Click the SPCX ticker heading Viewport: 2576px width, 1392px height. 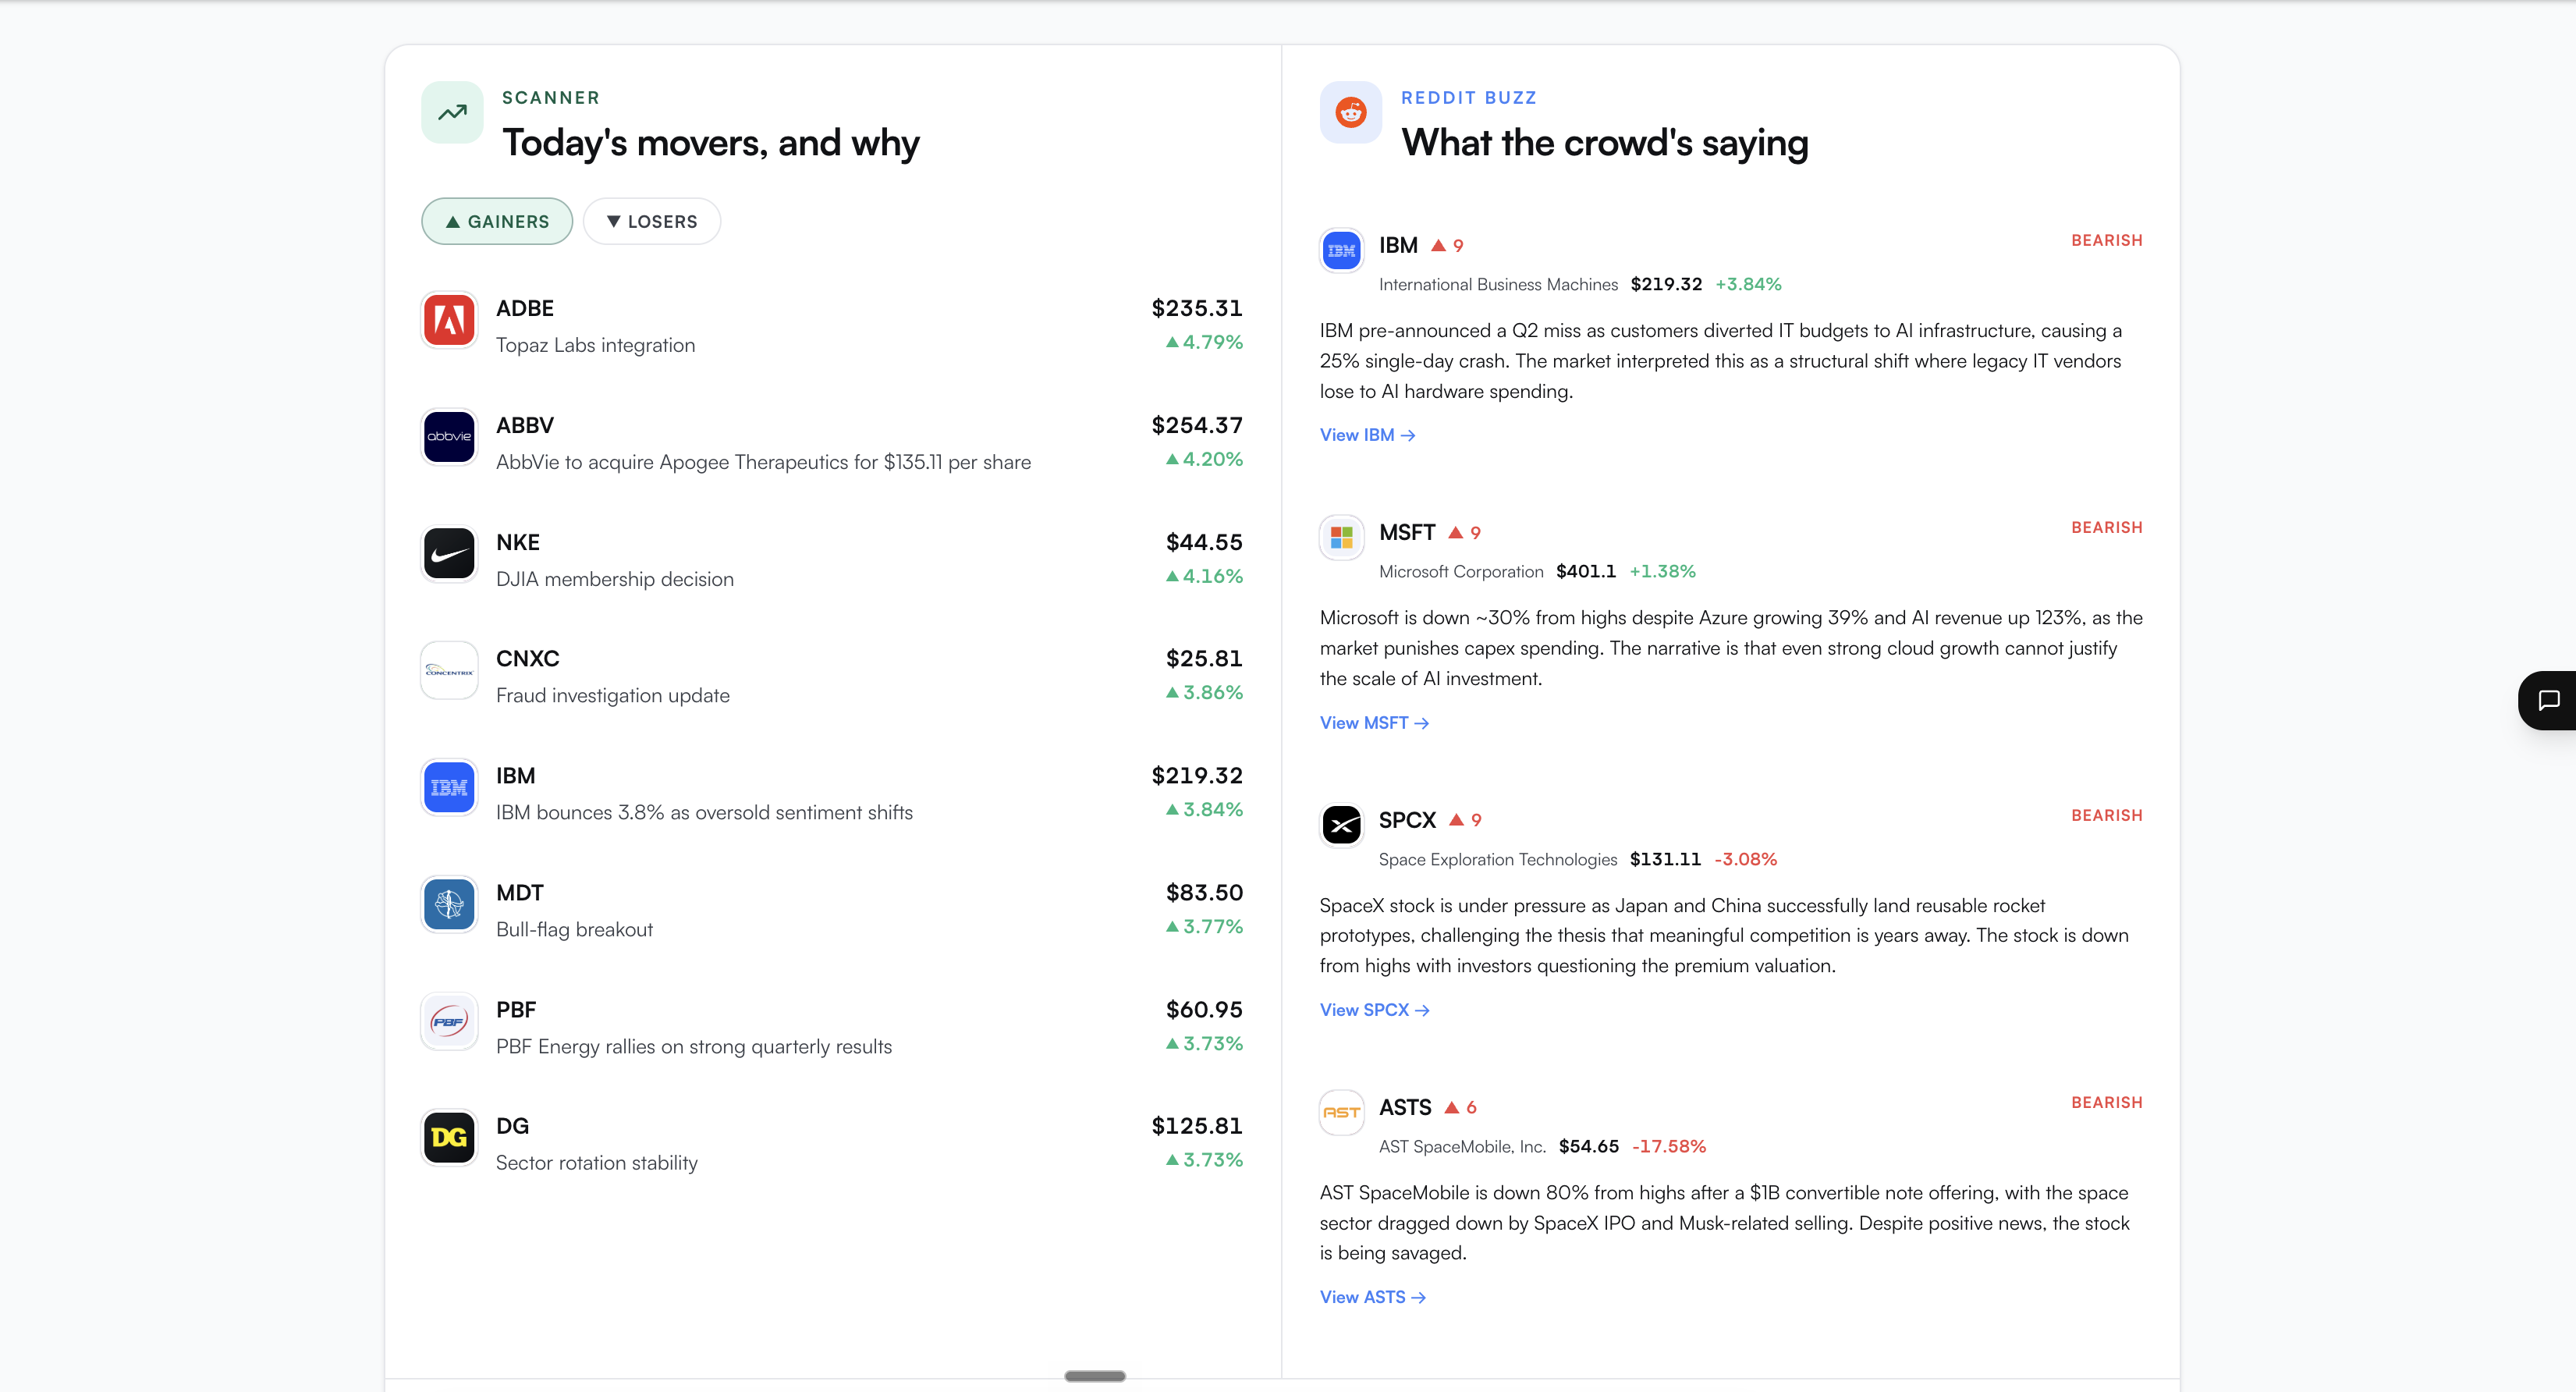point(1407,820)
